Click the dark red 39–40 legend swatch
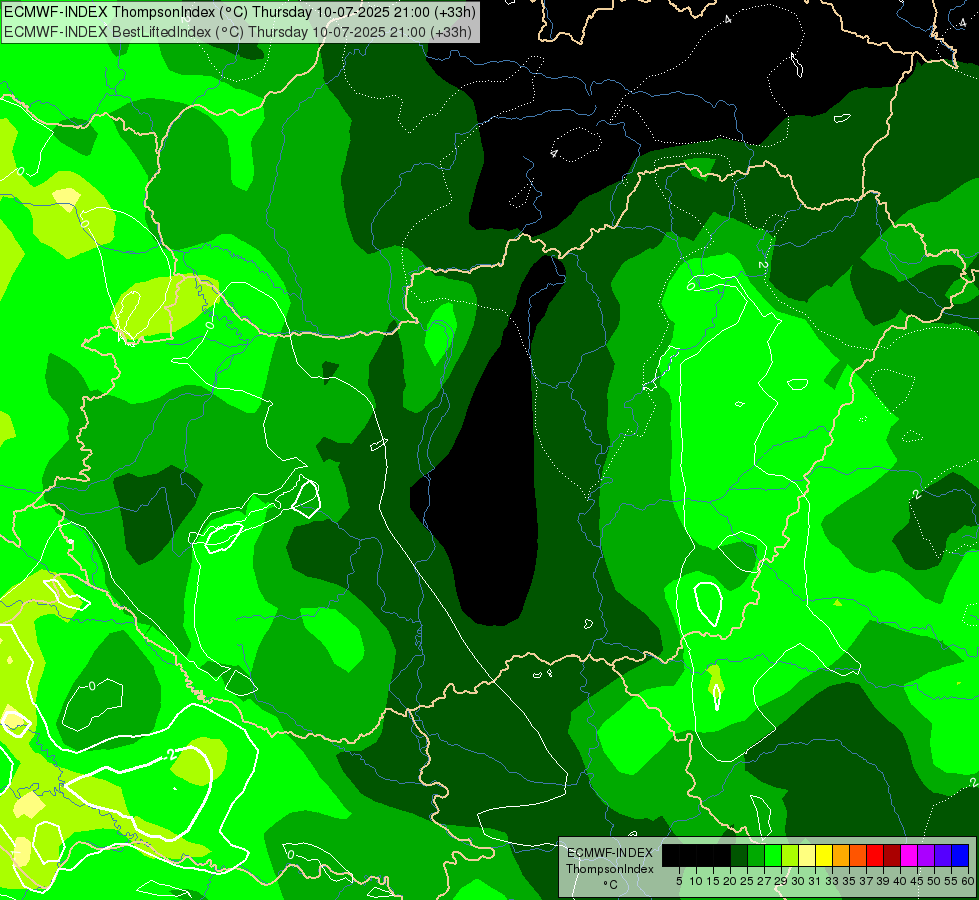This screenshot has width=979, height=900. [892, 855]
